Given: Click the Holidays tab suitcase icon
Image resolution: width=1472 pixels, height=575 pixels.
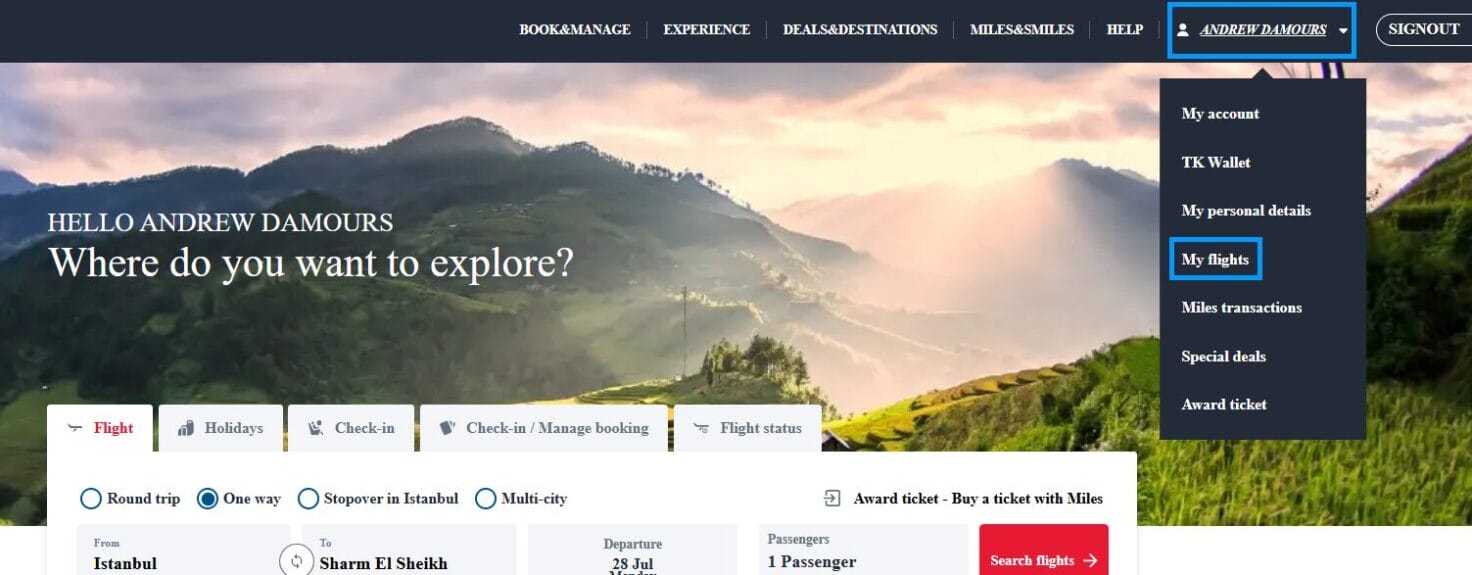Looking at the screenshot, I should coord(186,428).
